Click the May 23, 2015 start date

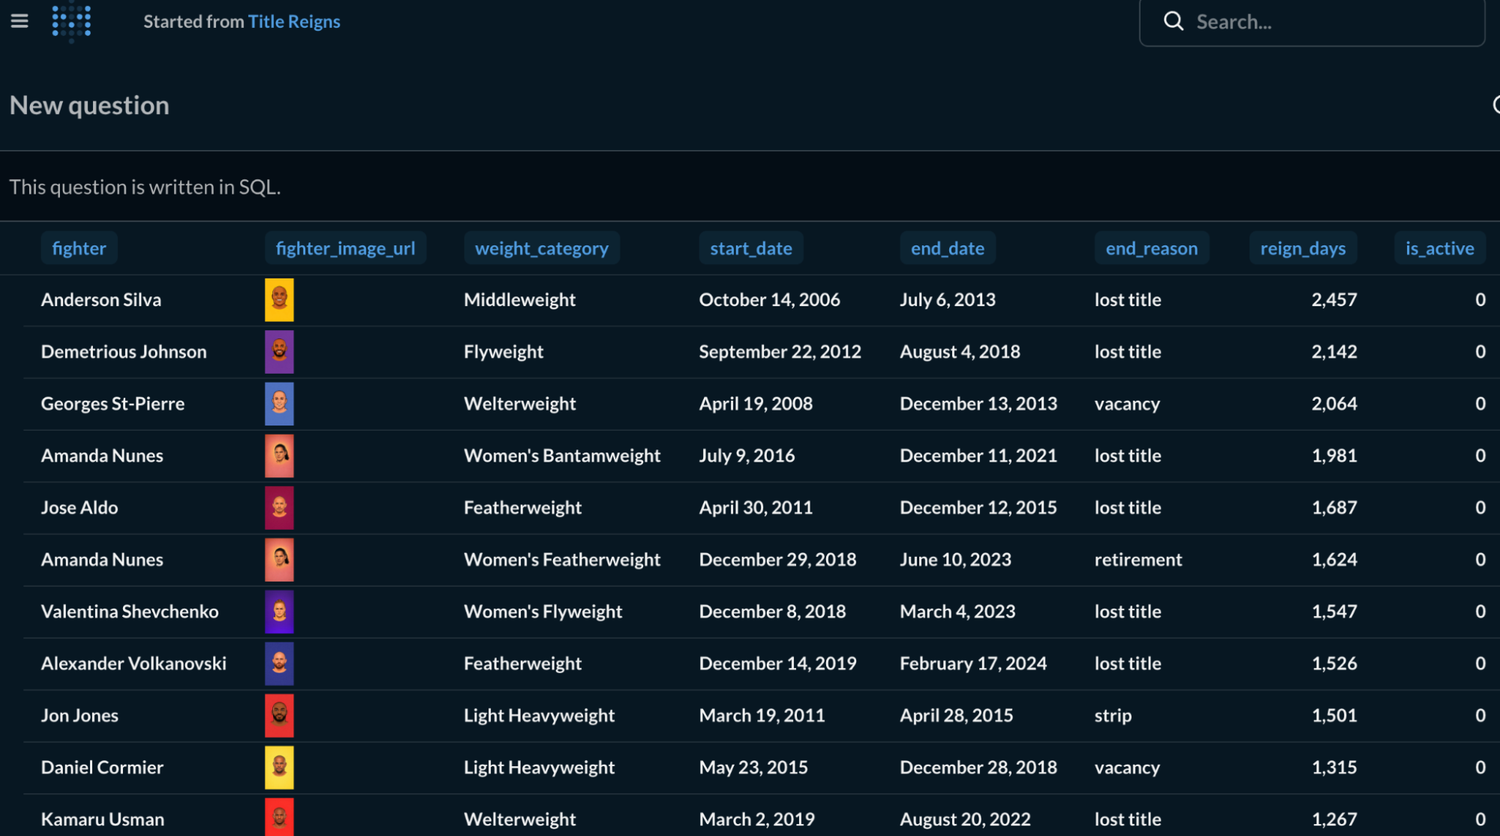point(754,768)
